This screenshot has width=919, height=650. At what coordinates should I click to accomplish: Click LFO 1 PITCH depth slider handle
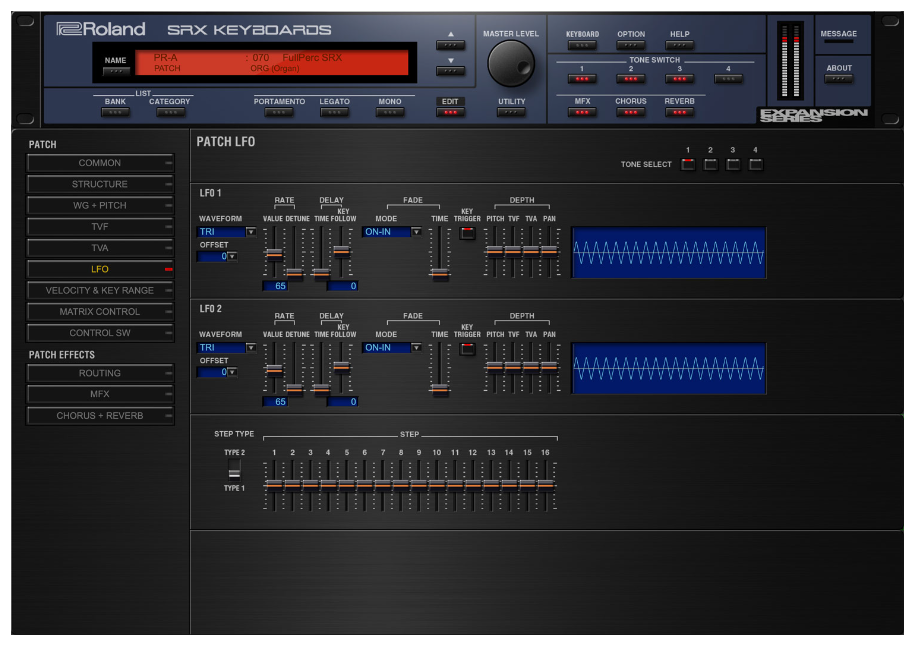point(495,251)
